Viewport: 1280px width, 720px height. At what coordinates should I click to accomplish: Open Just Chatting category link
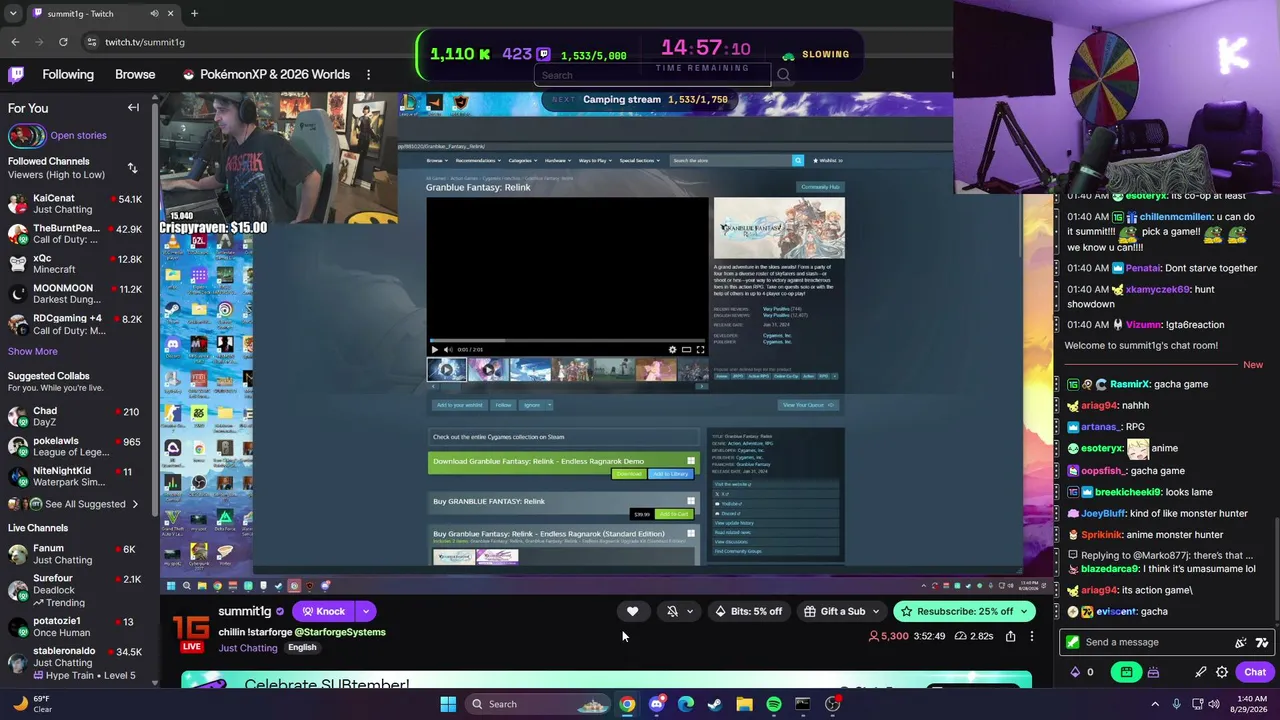coord(248,648)
